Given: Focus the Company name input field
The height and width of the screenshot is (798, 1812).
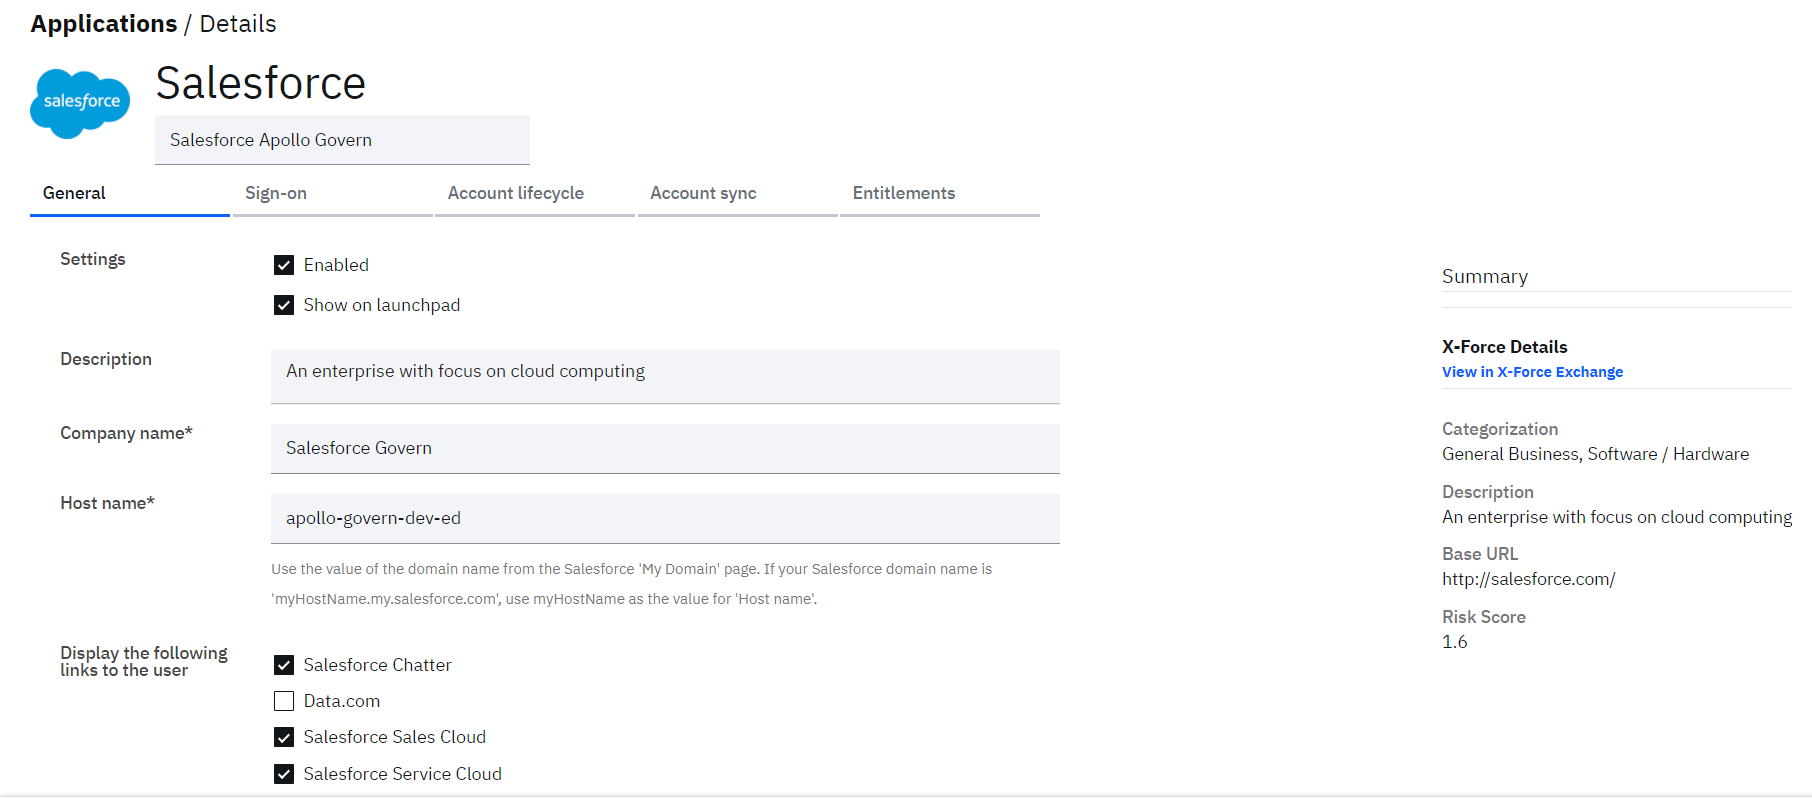Looking at the screenshot, I should pos(665,449).
